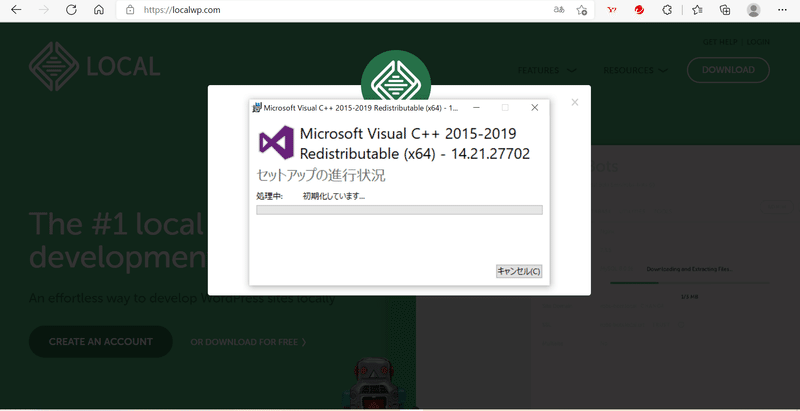Image resolution: width=800 pixels, height=411 pixels.
Task: Click the セットアップの進行状況 heading
Action: coord(320,175)
